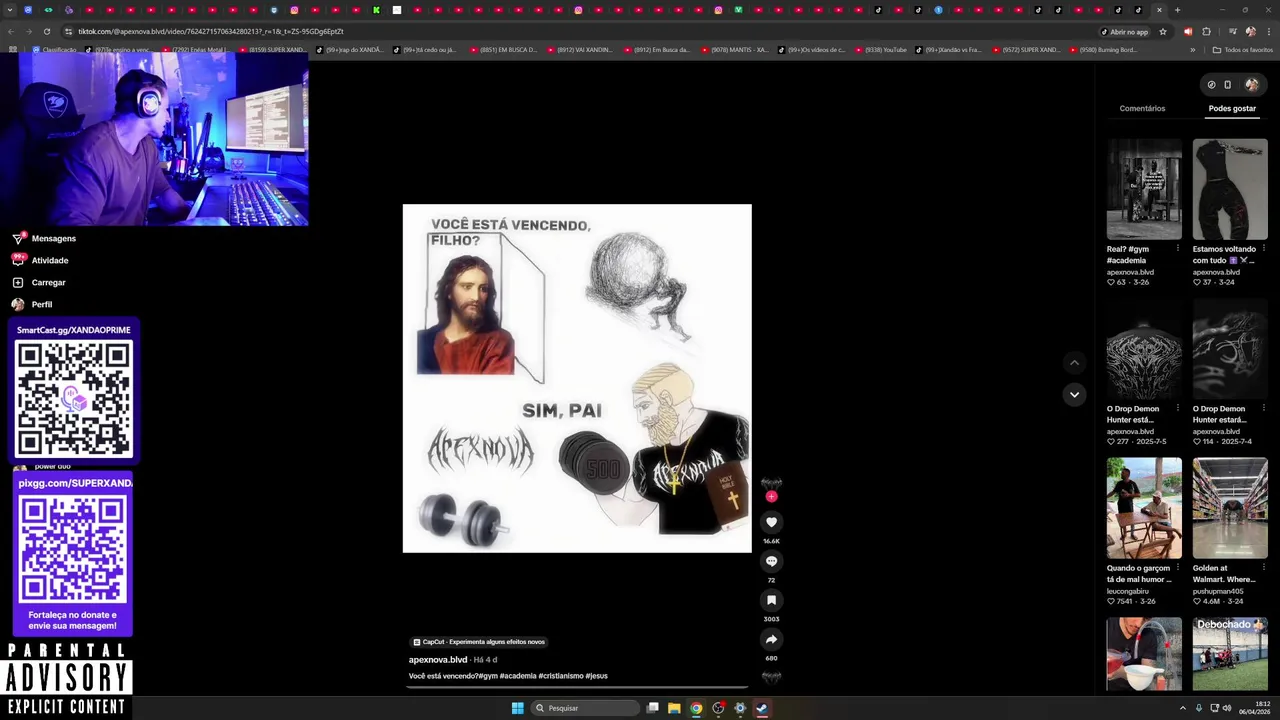Open Steam from the taskbar
Image resolution: width=1280 pixels, height=720 pixels.
(x=762, y=708)
